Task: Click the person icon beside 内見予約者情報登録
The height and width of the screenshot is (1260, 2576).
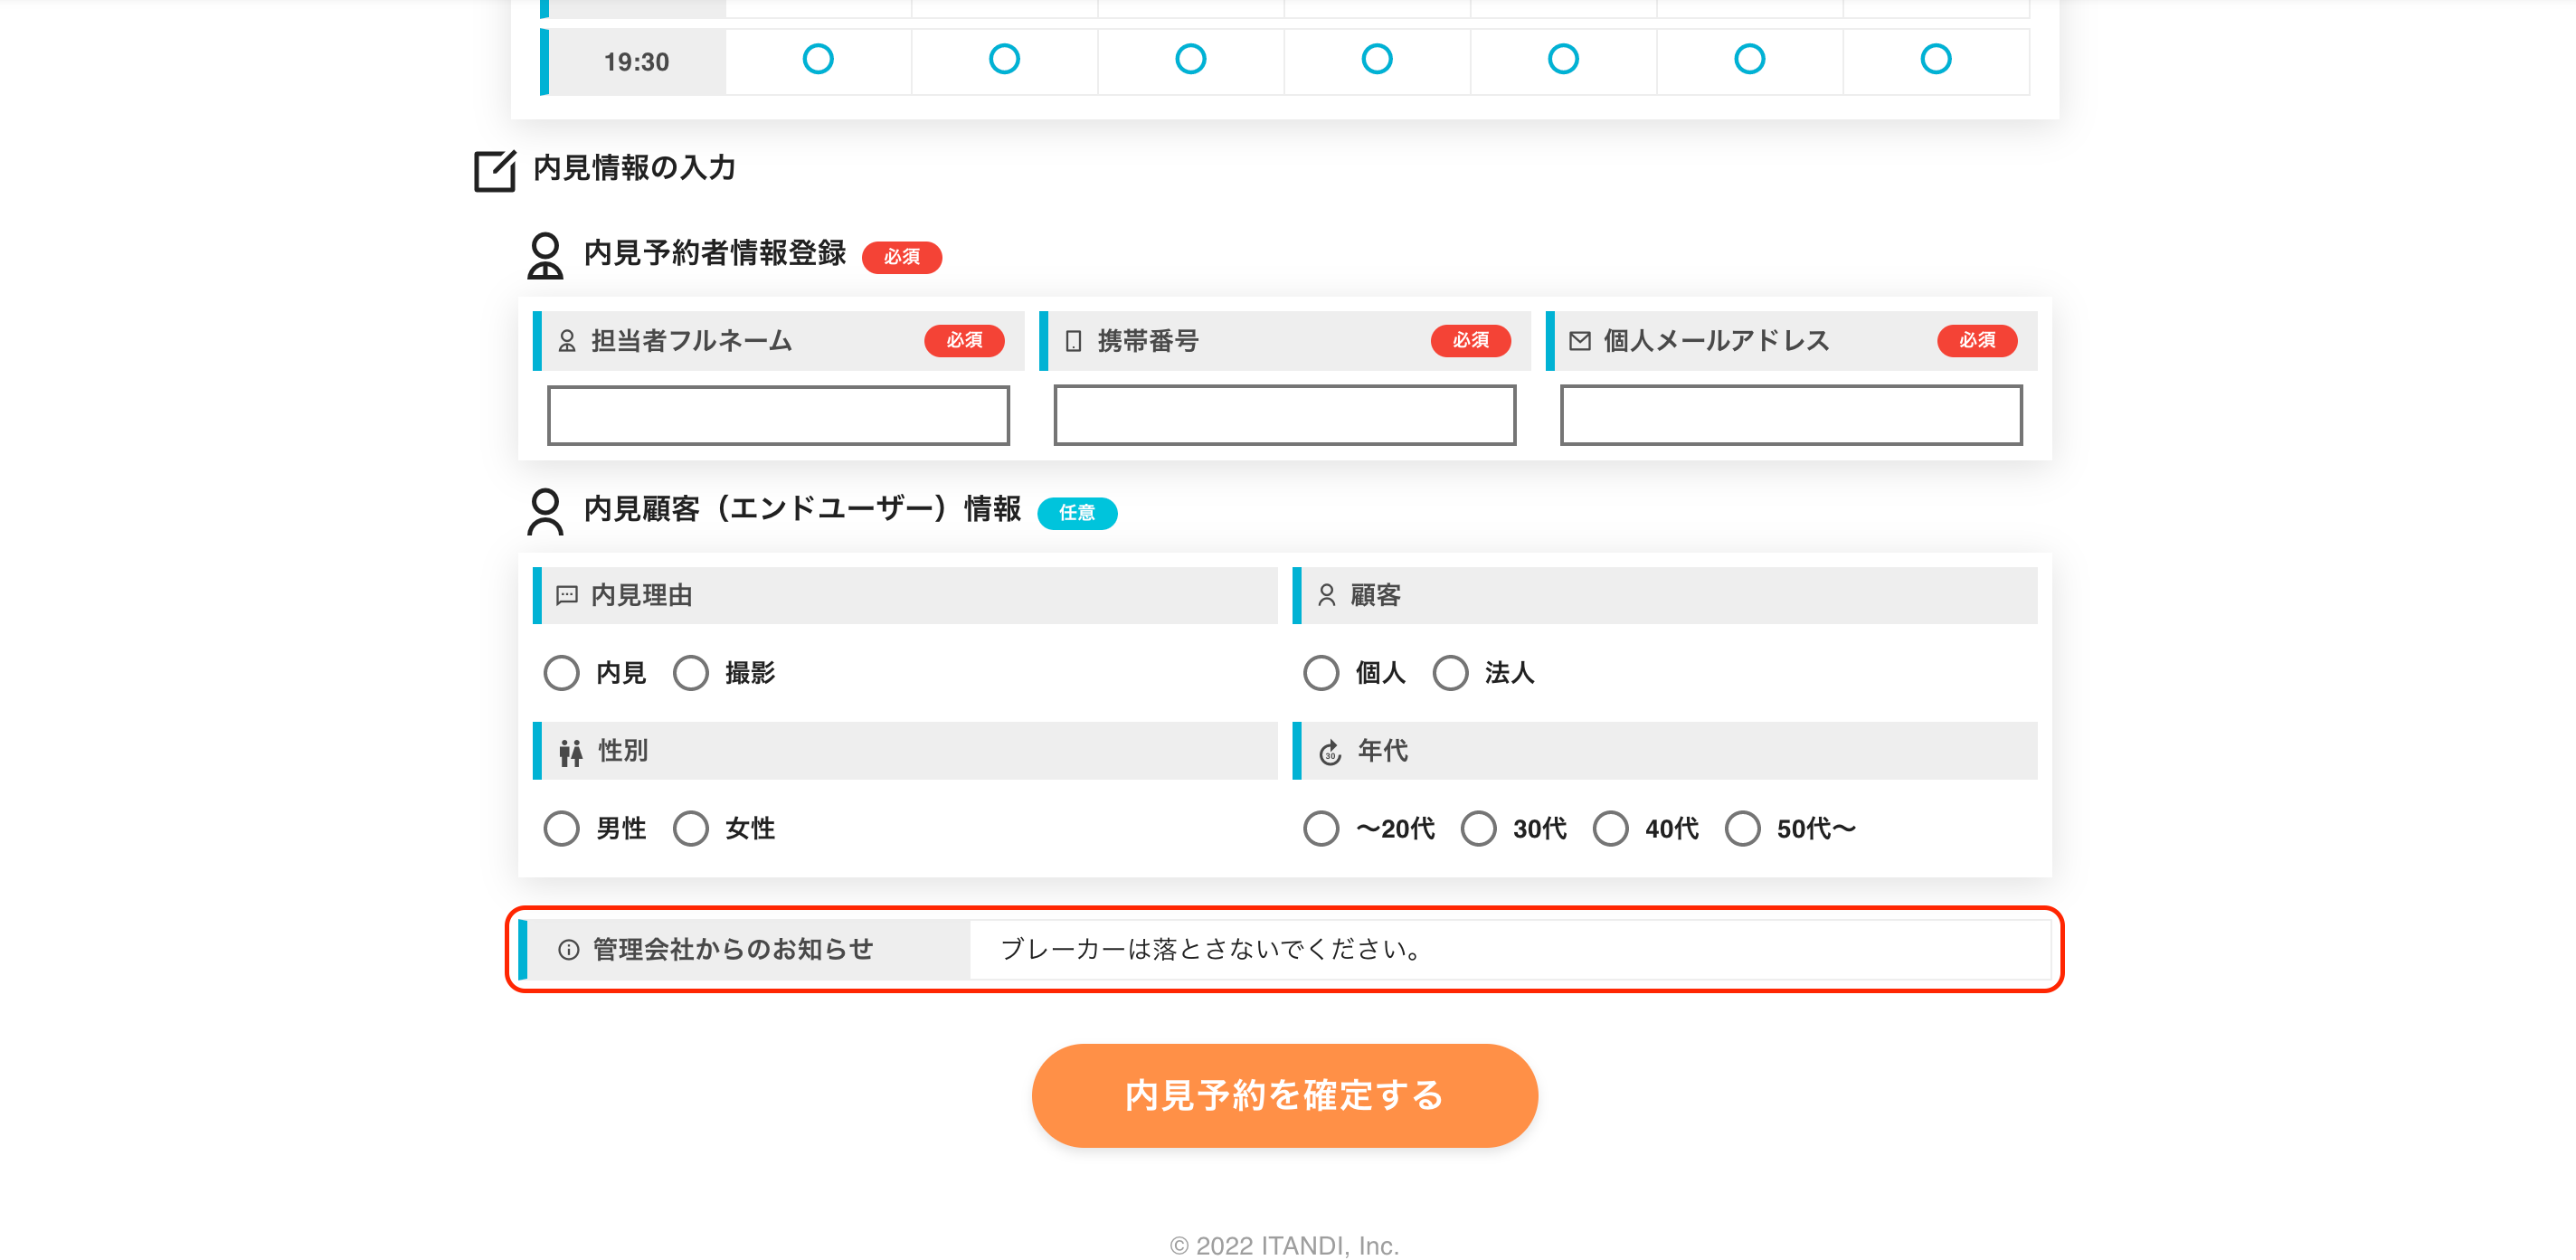Action: (x=545, y=255)
